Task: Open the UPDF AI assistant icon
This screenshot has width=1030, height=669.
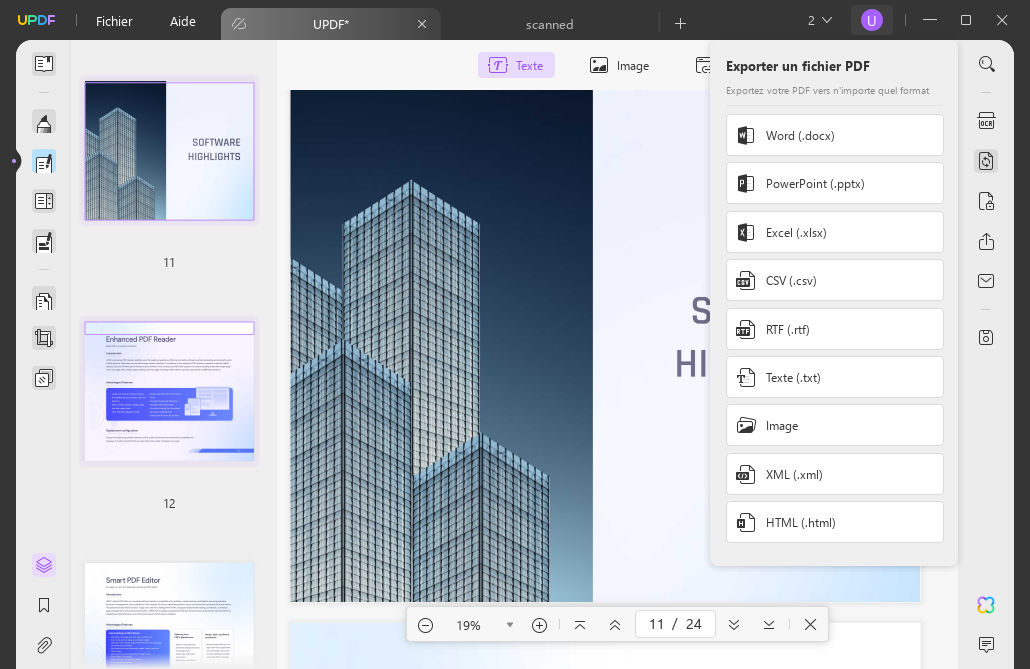Action: pos(986,605)
